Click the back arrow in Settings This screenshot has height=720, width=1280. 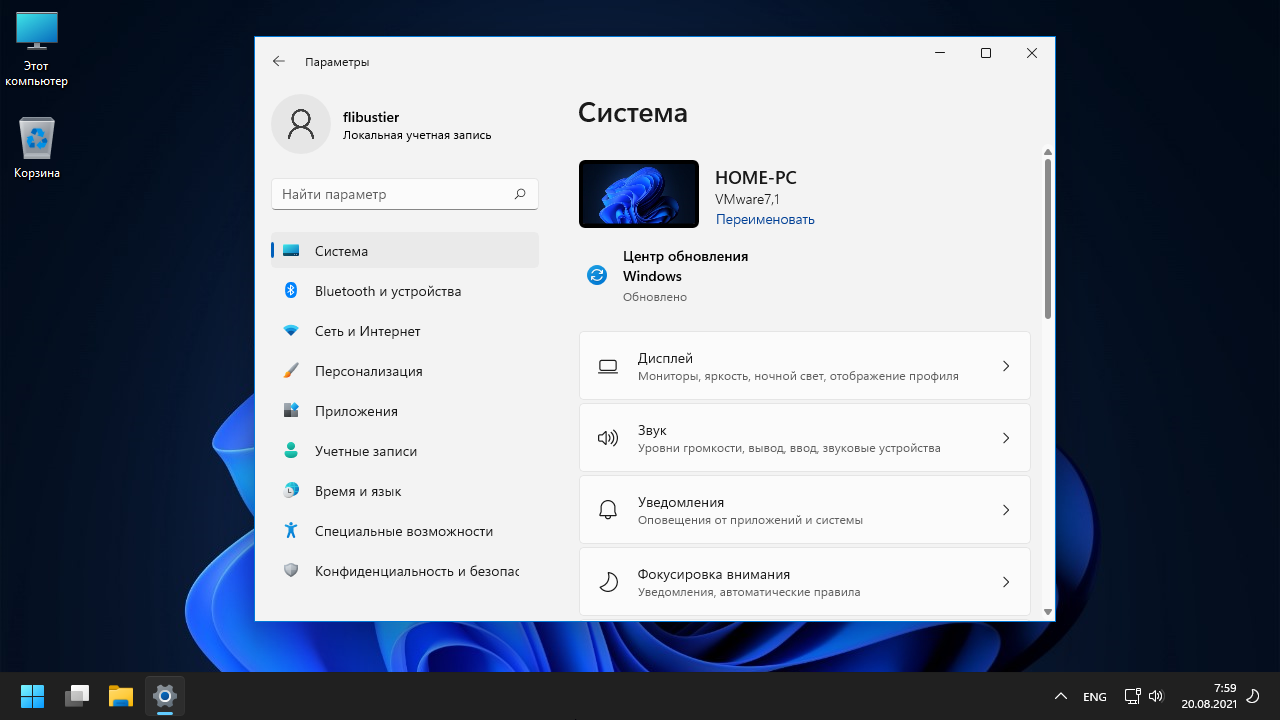[x=279, y=61]
